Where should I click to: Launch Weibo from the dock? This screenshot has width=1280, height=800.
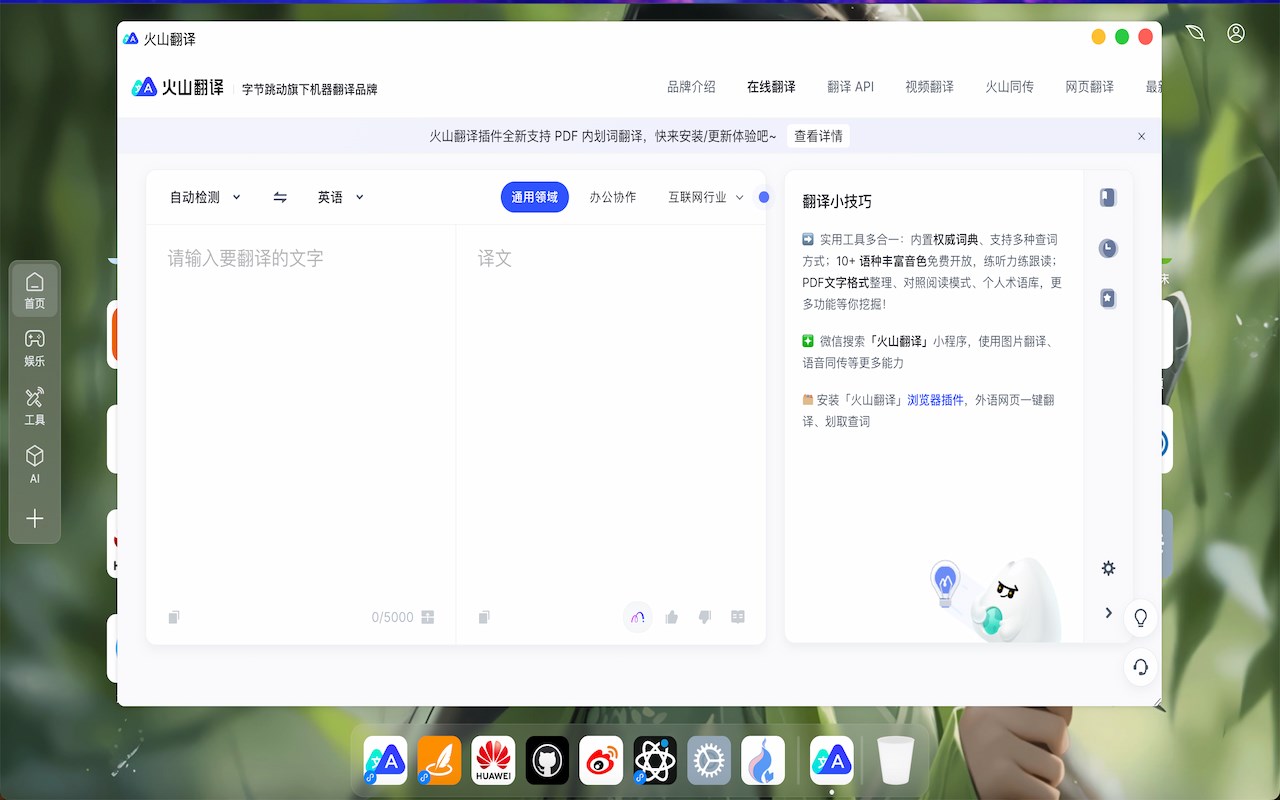point(601,761)
